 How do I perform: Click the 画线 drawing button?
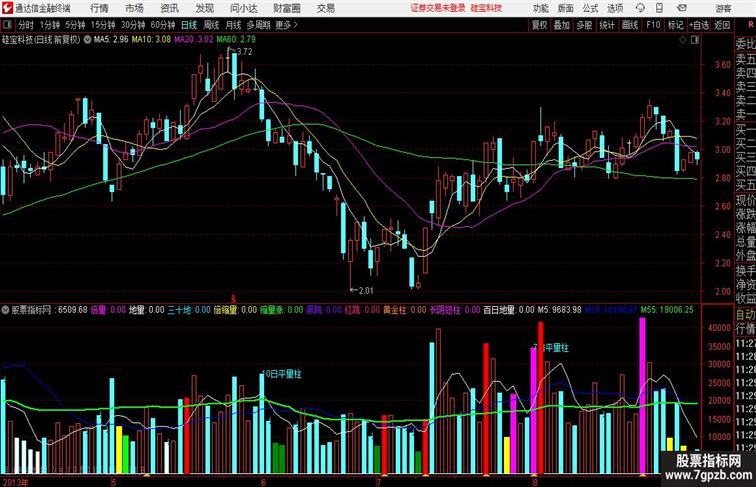[630, 25]
